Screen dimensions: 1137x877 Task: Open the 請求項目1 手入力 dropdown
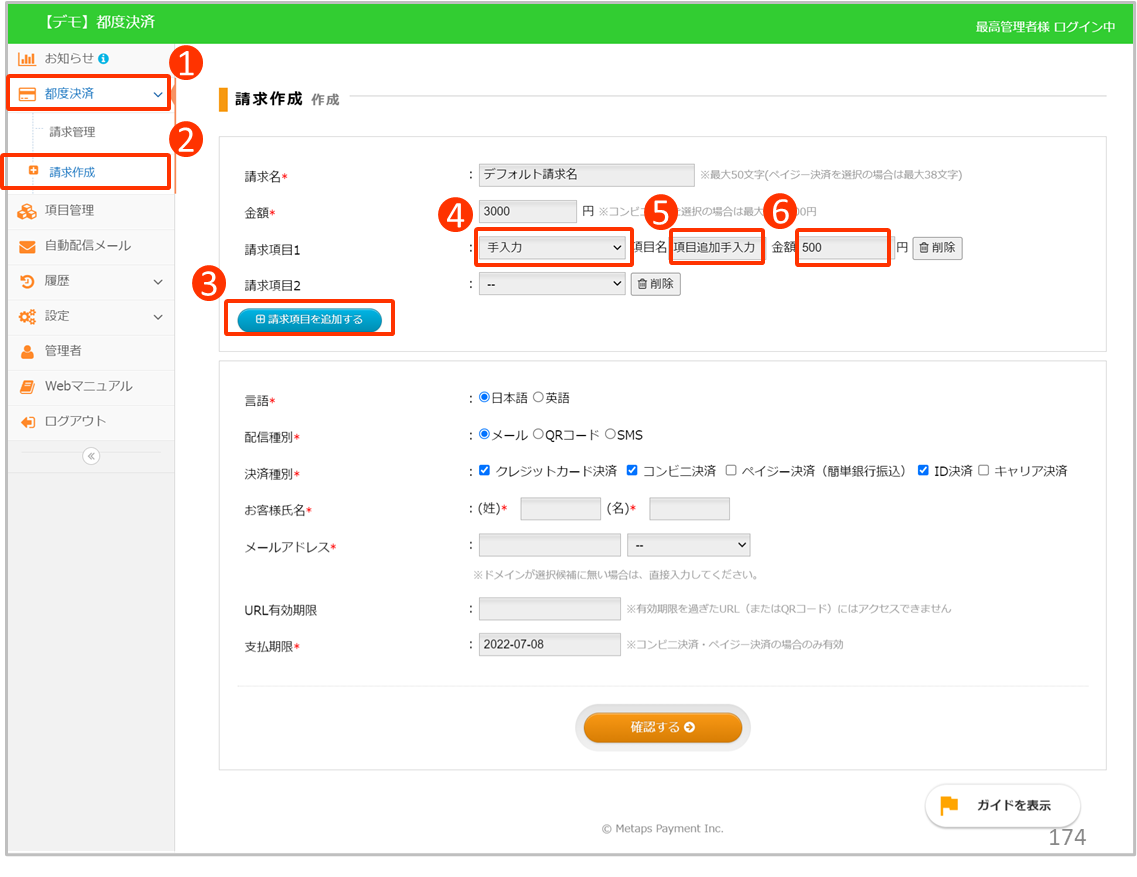point(553,247)
